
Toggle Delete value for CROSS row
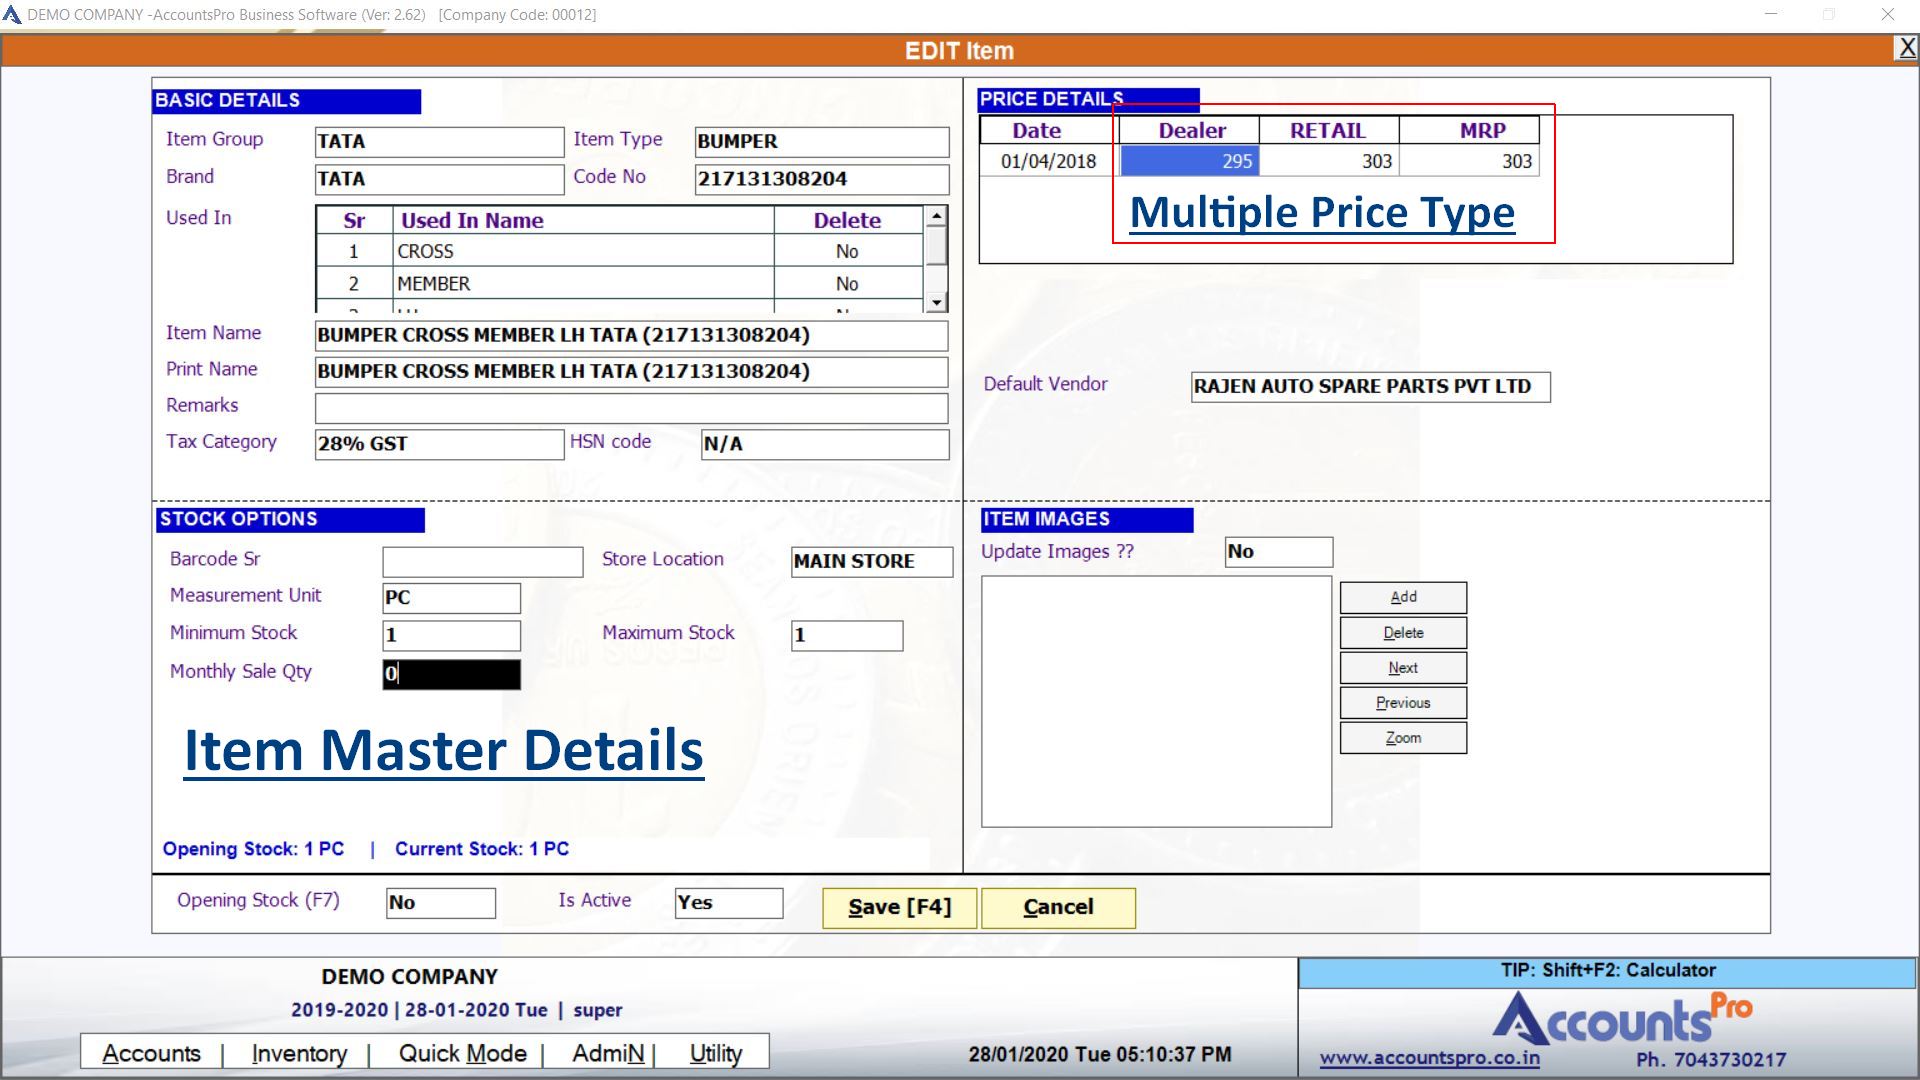pos(847,252)
